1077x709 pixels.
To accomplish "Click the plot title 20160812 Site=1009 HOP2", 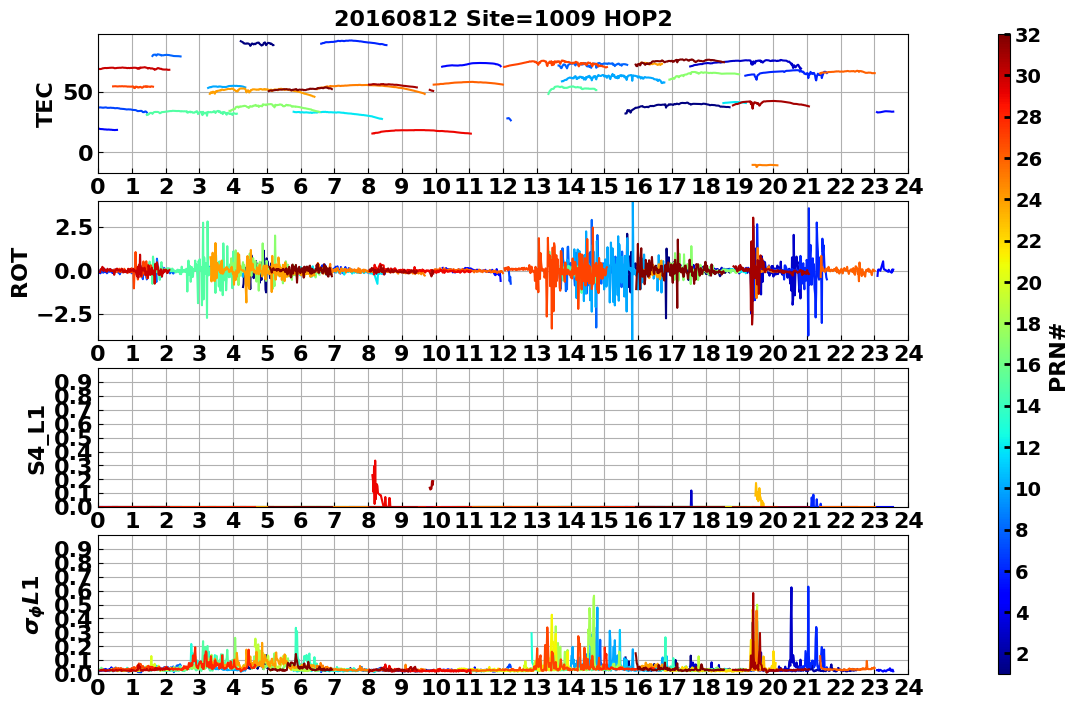I will pyautogui.click(x=503, y=19).
